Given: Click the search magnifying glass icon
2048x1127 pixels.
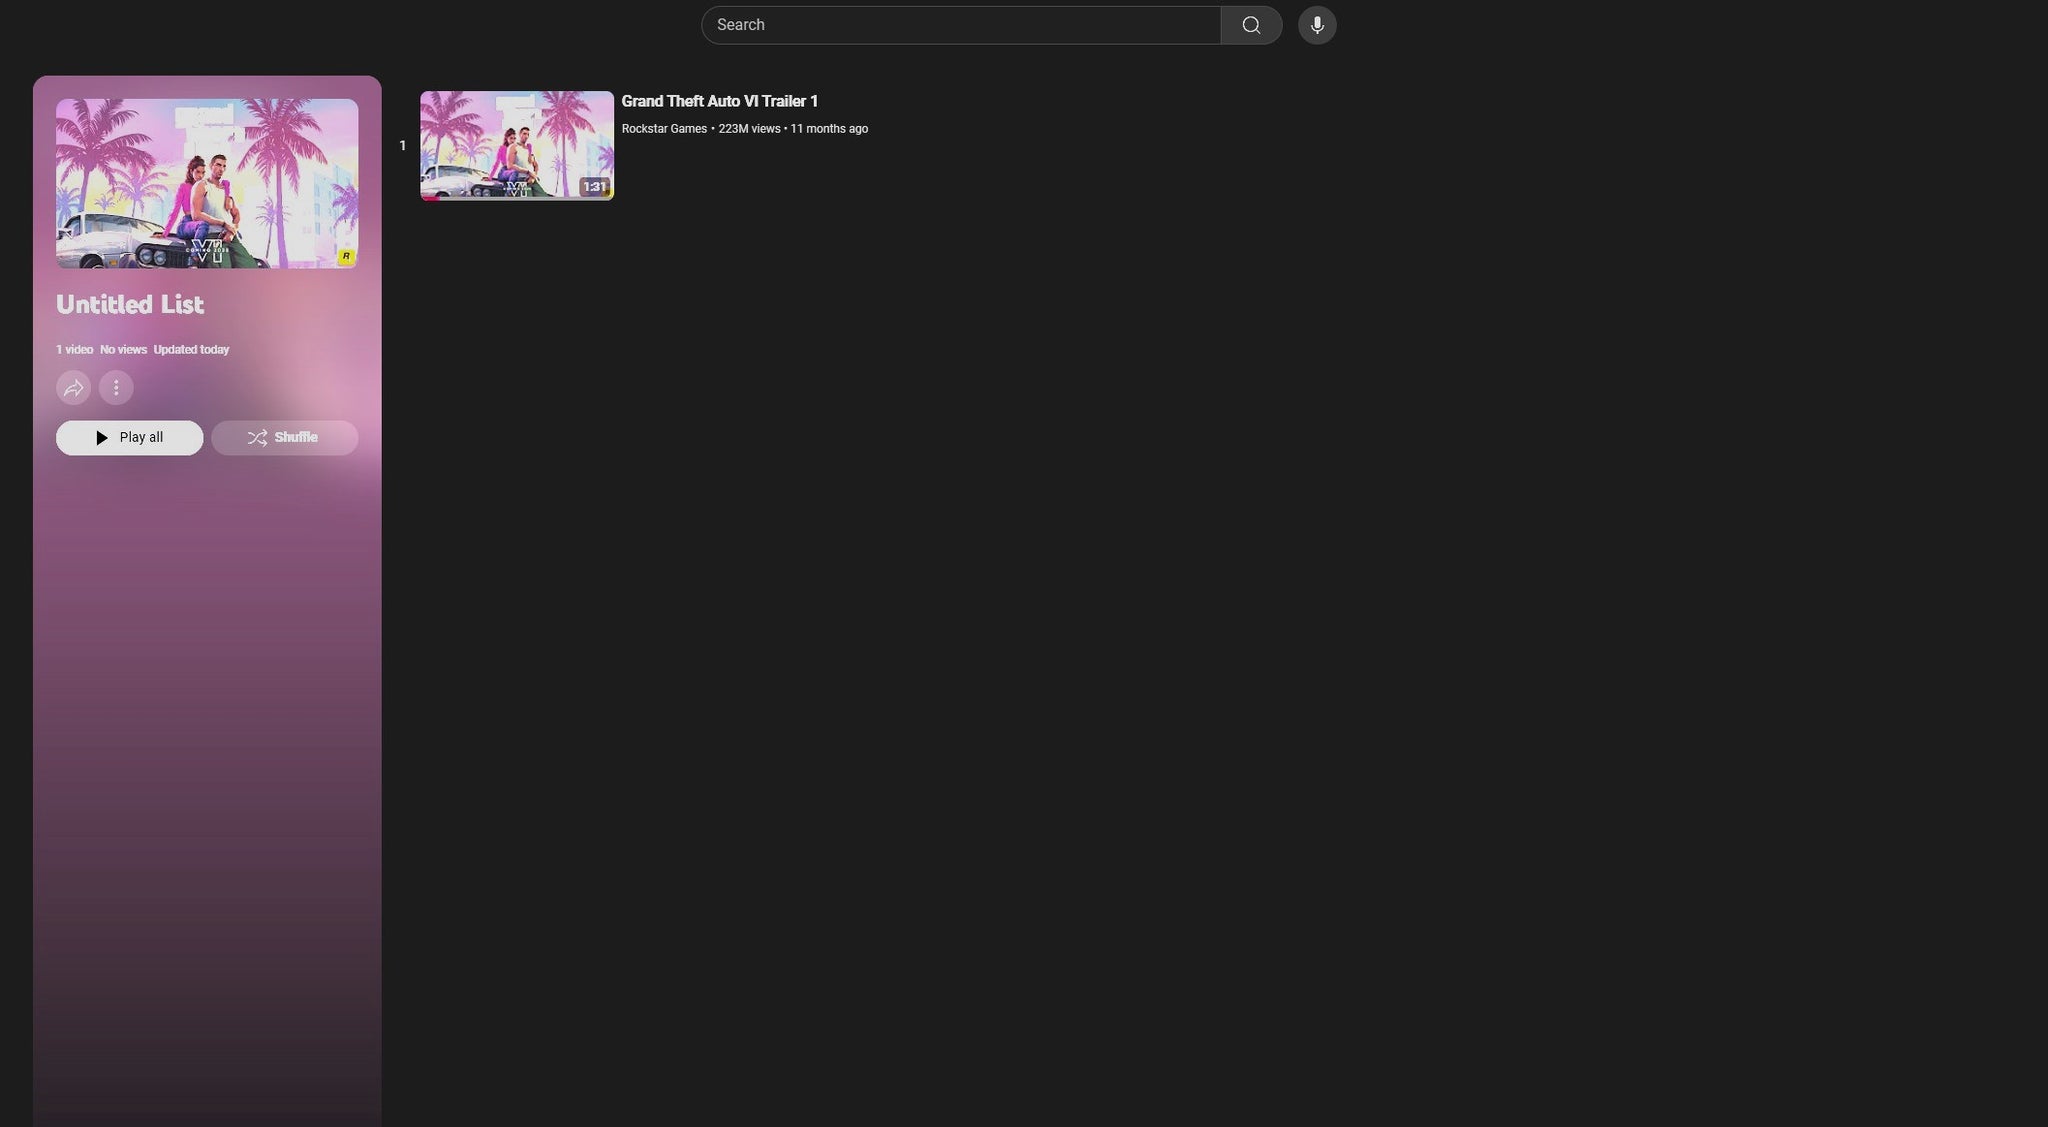Looking at the screenshot, I should (1251, 24).
